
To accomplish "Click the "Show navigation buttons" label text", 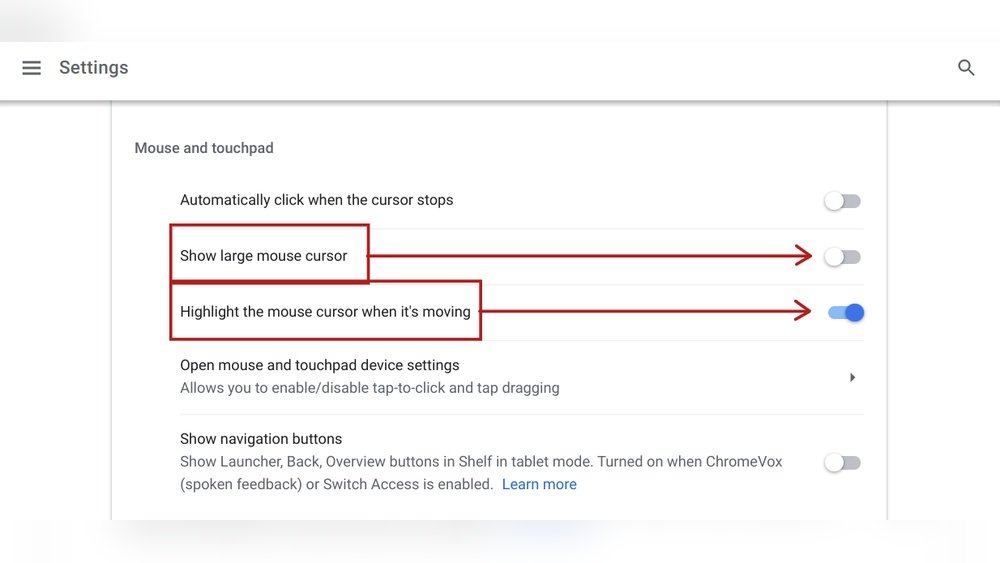I will (261, 439).
